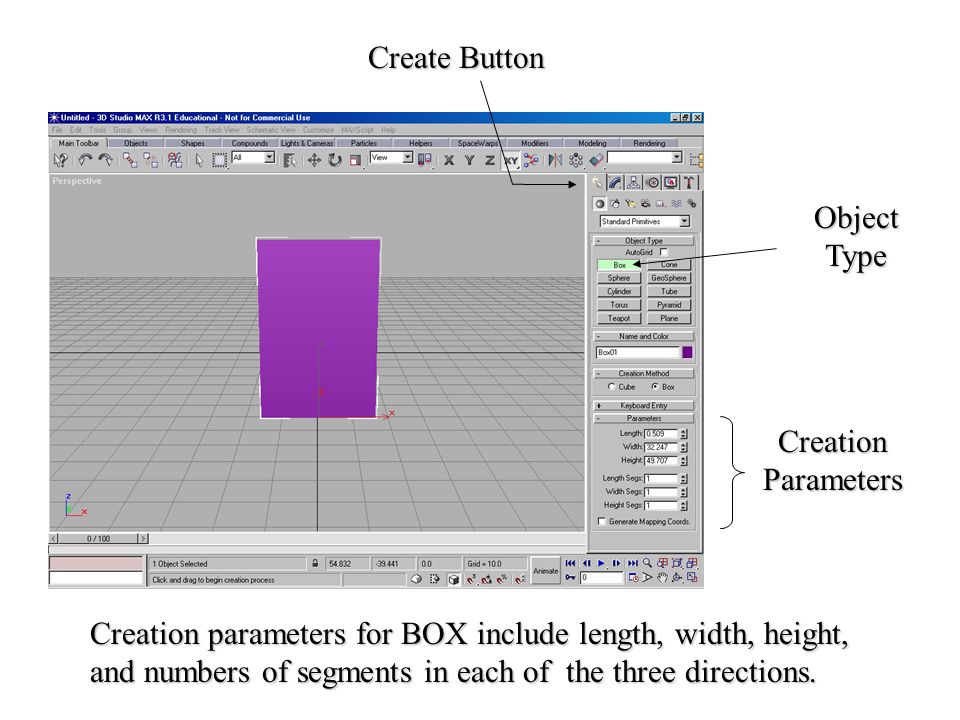Switch to the Shapes toolbar tab
Image resolution: width=960 pixels, height=720 pixels.
(x=192, y=143)
